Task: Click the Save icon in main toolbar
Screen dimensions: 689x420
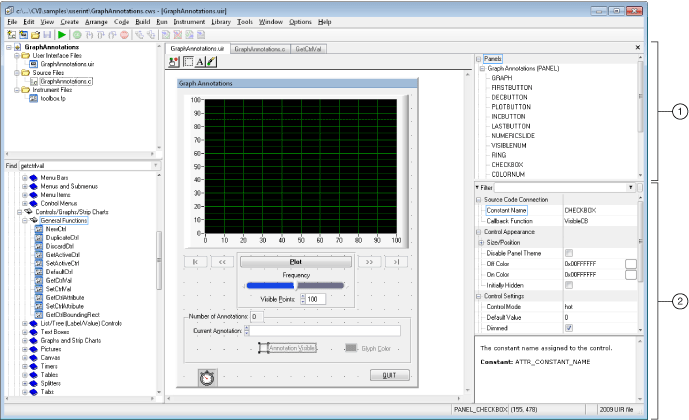Action: click(x=46, y=34)
